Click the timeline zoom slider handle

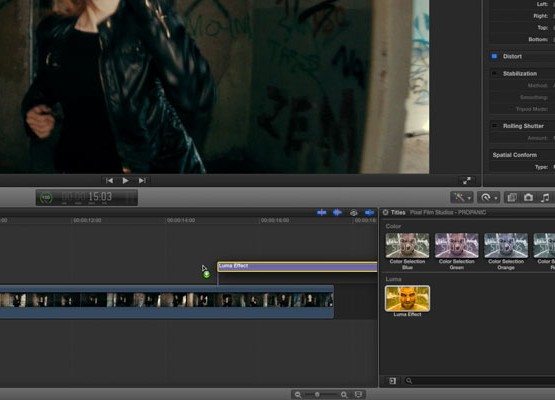pyautogui.click(x=317, y=394)
